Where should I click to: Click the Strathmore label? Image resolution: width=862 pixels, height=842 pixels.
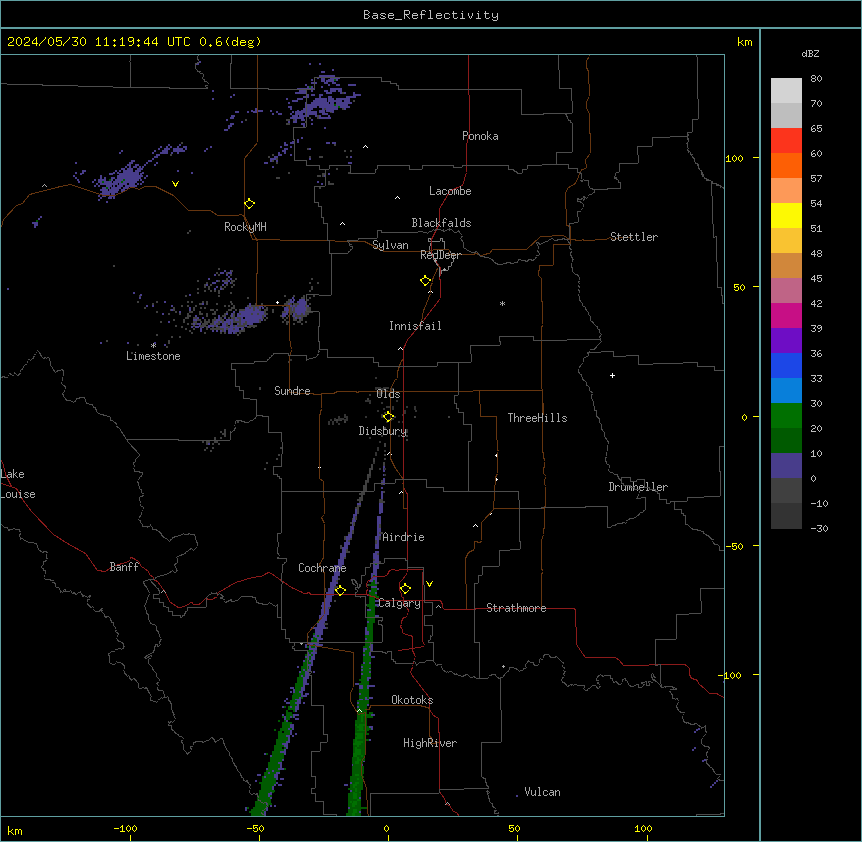pos(516,608)
